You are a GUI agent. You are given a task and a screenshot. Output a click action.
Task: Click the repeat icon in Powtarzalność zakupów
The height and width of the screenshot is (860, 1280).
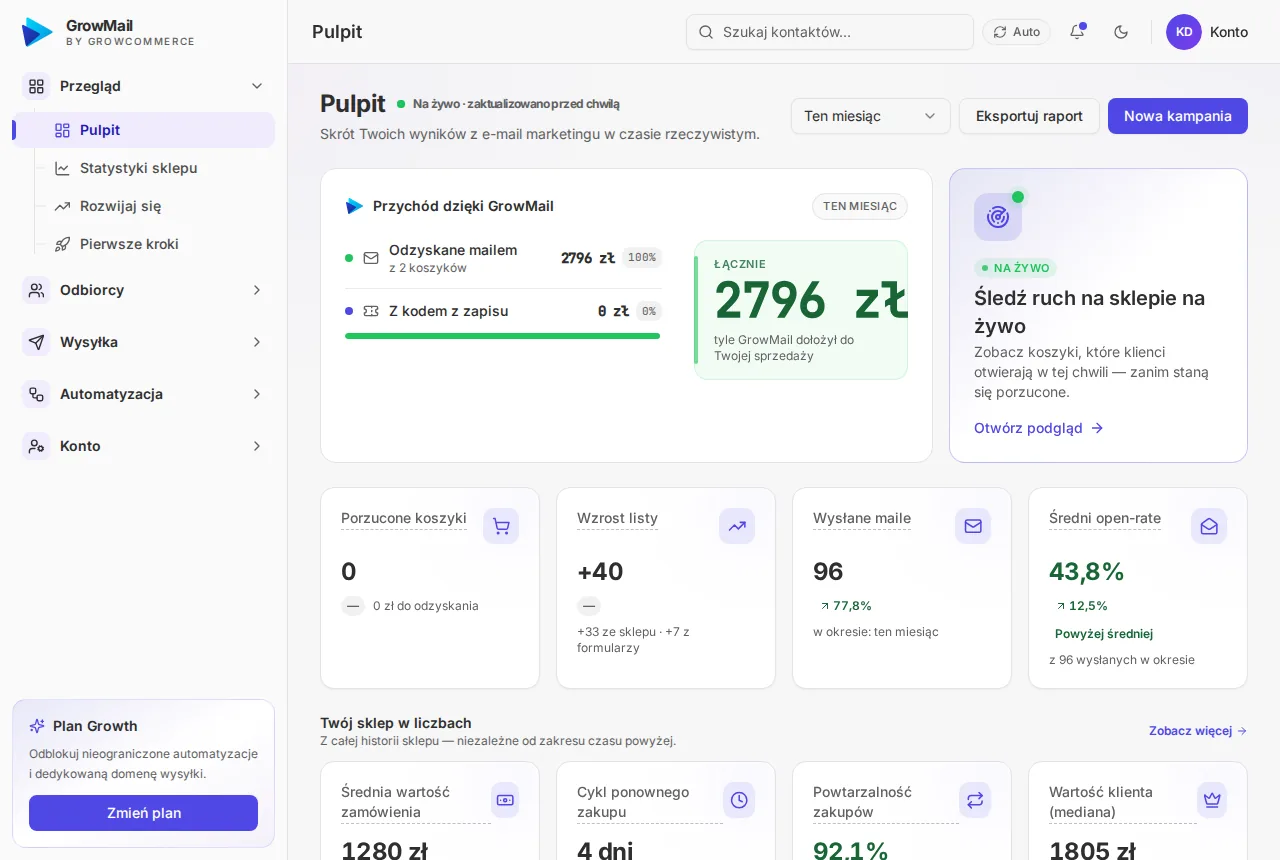point(975,800)
